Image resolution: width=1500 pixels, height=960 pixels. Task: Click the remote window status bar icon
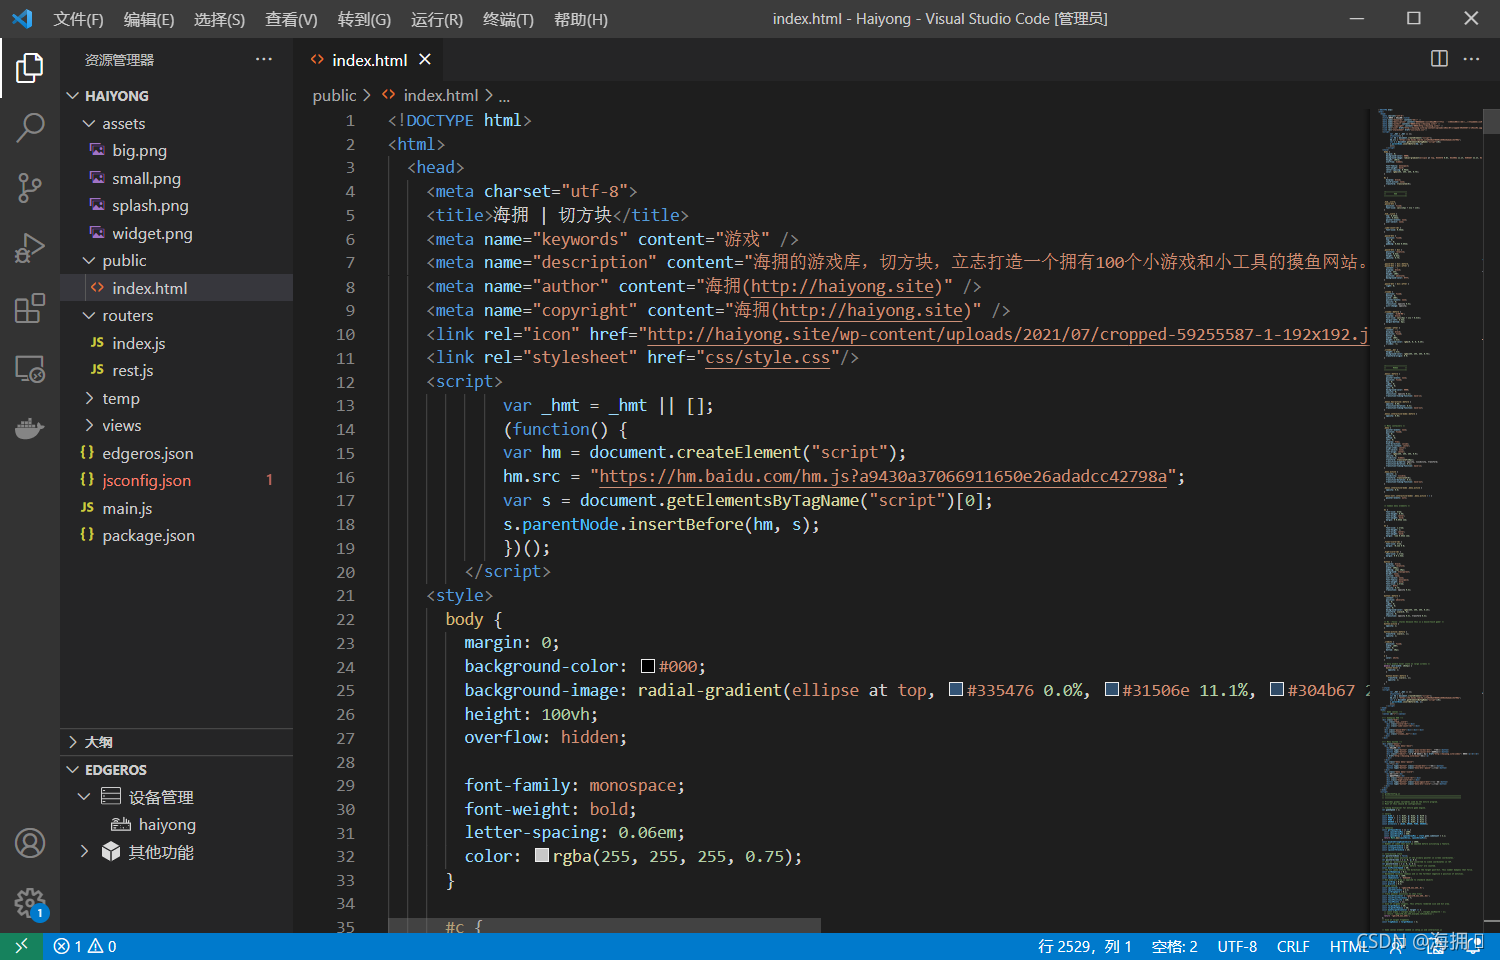coord(21,946)
